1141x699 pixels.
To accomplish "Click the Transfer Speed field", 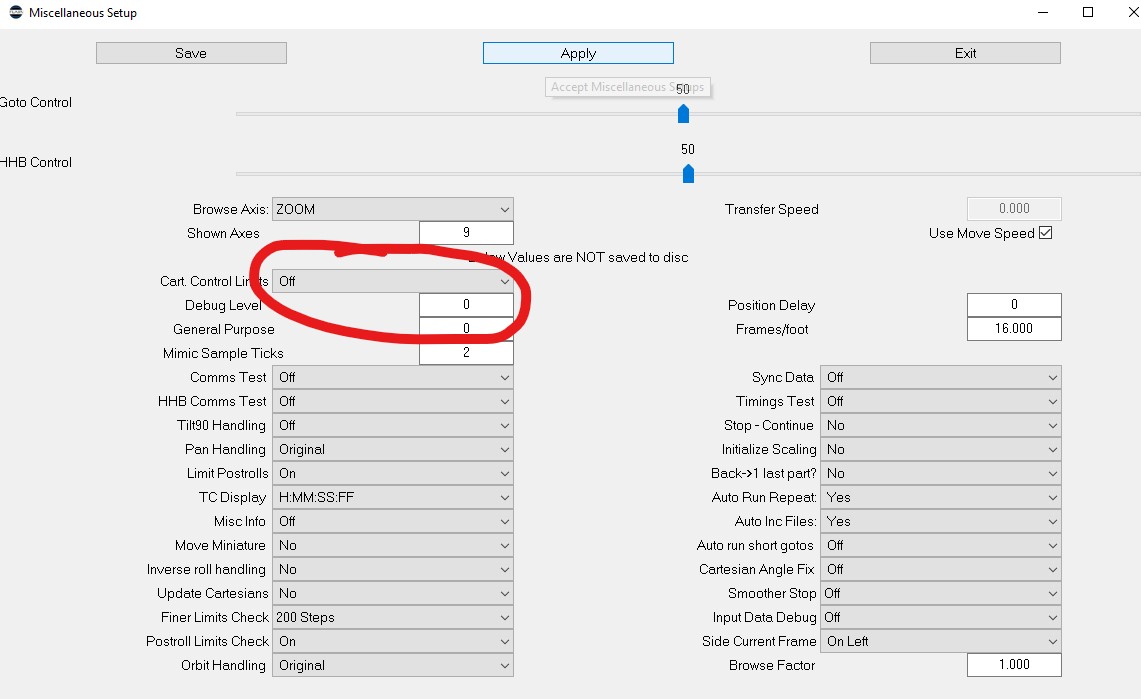I will 1014,209.
